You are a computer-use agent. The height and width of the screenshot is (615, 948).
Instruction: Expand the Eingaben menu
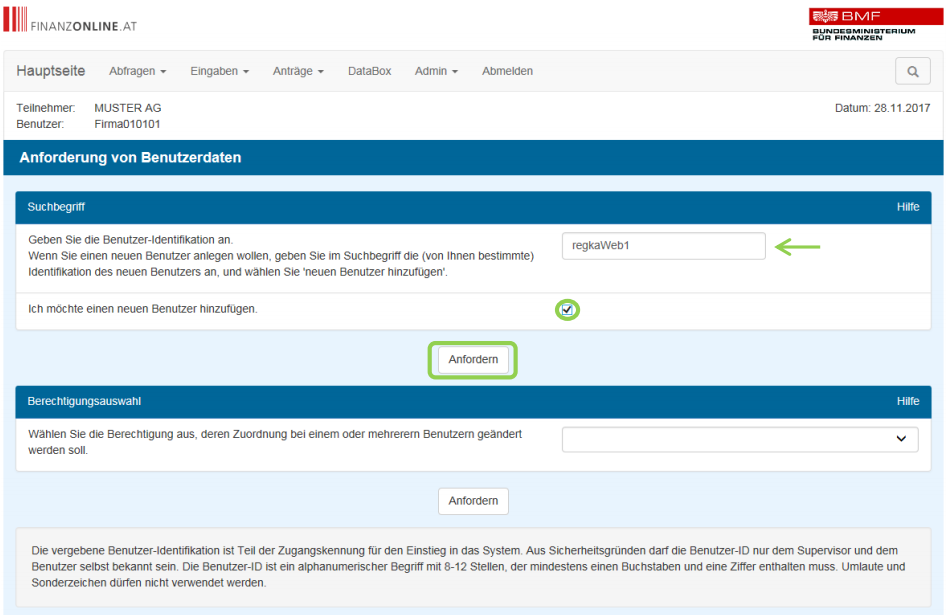click(x=219, y=72)
